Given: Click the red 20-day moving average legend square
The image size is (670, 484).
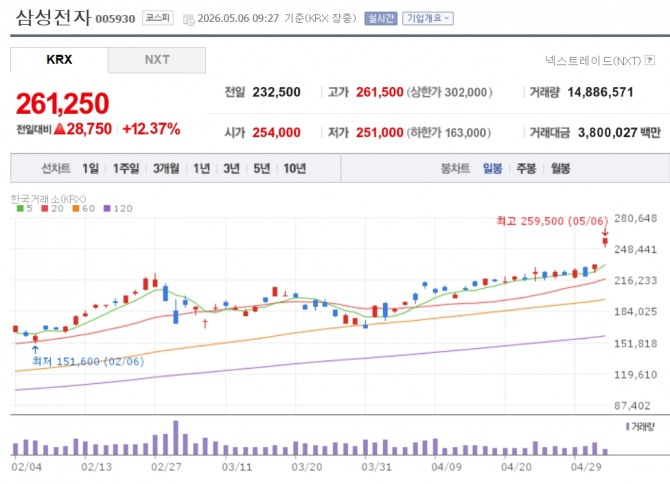Looking at the screenshot, I should tap(45, 208).
